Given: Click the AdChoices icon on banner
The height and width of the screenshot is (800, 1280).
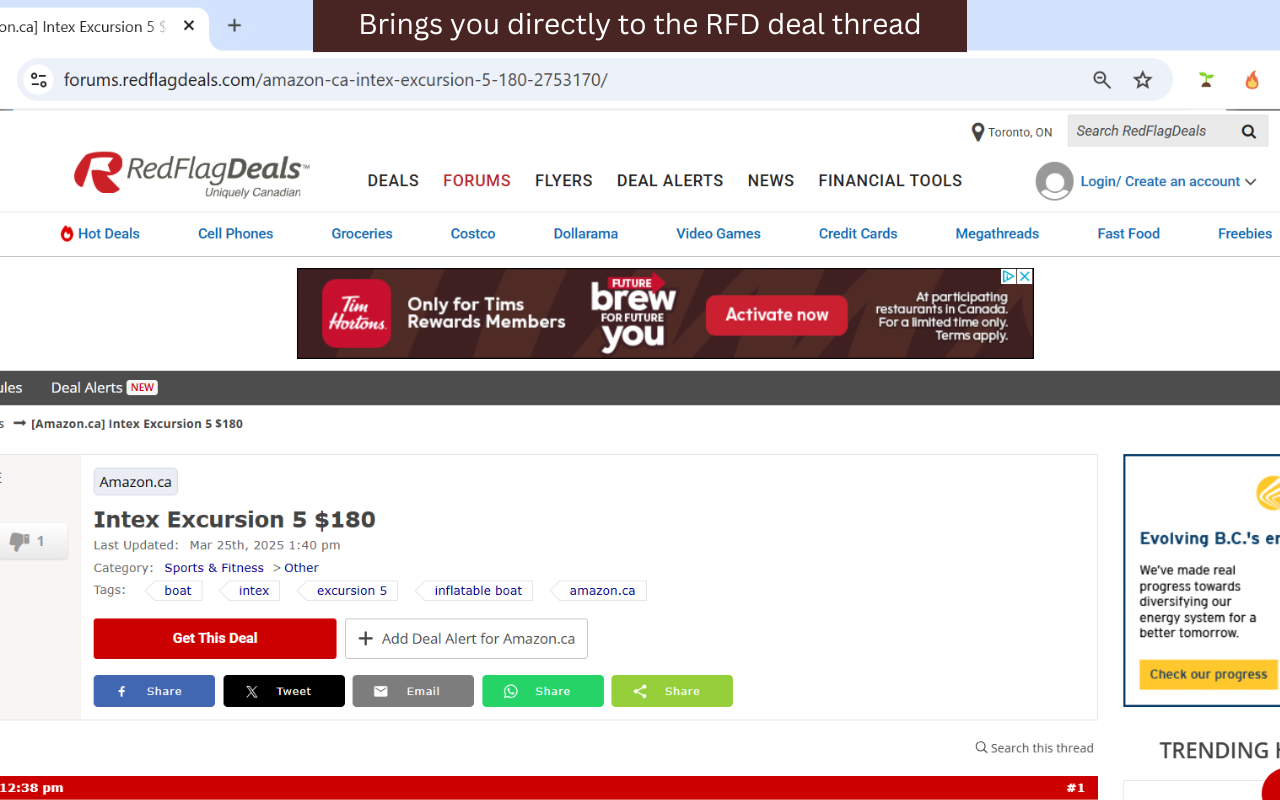Looking at the screenshot, I should pyautogui.click(x=1010, y=277).
